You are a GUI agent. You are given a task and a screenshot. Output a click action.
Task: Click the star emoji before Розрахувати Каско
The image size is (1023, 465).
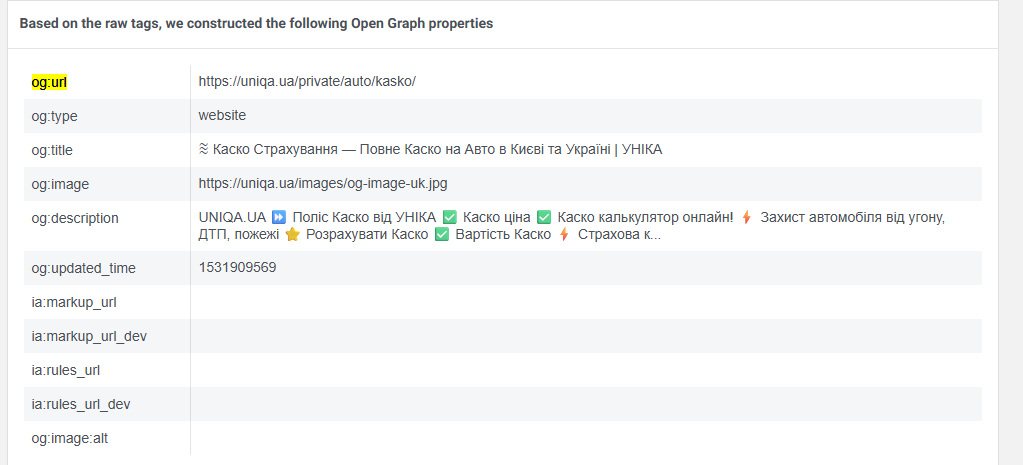point(292,235)
